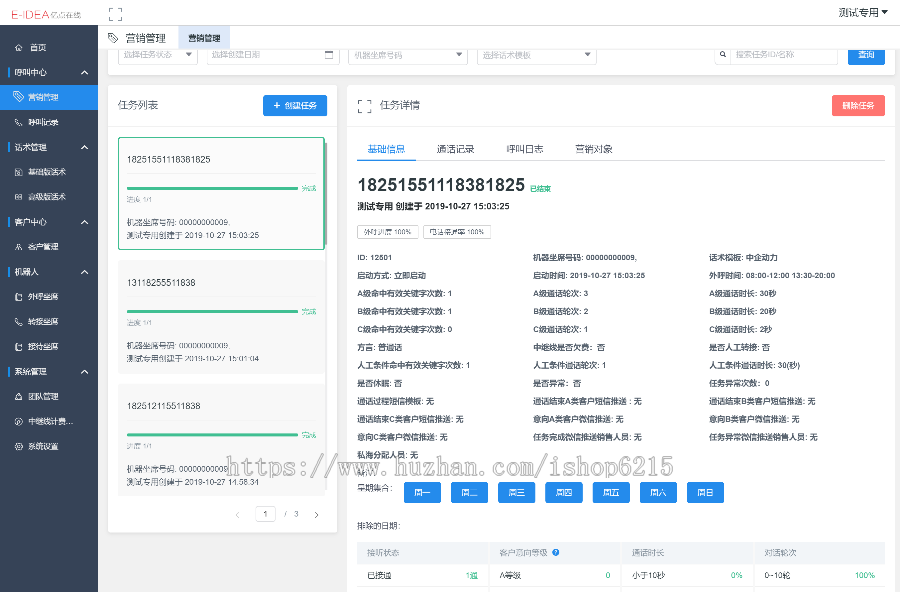Screen dimensions: 900x592
Task: Click task list page number box
Action: (x=265, y=514)
